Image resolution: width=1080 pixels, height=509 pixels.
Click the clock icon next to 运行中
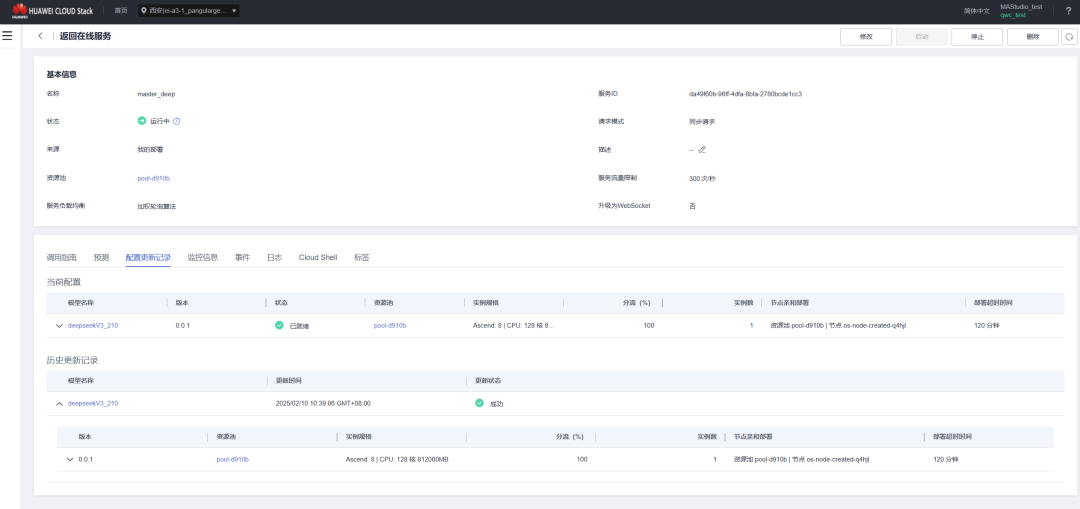176,121
